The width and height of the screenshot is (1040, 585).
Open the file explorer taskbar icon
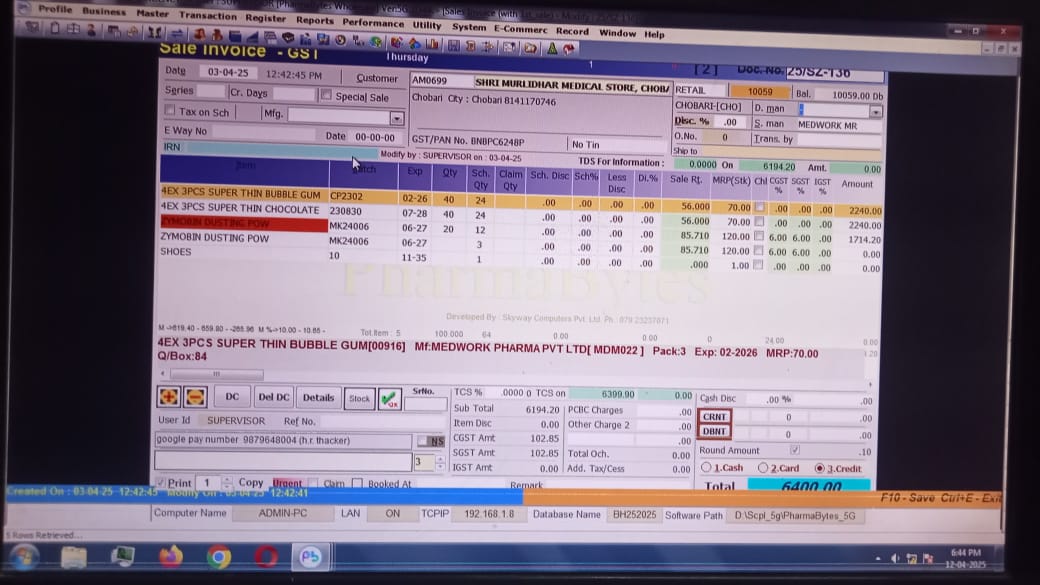(x=74, y=556)
